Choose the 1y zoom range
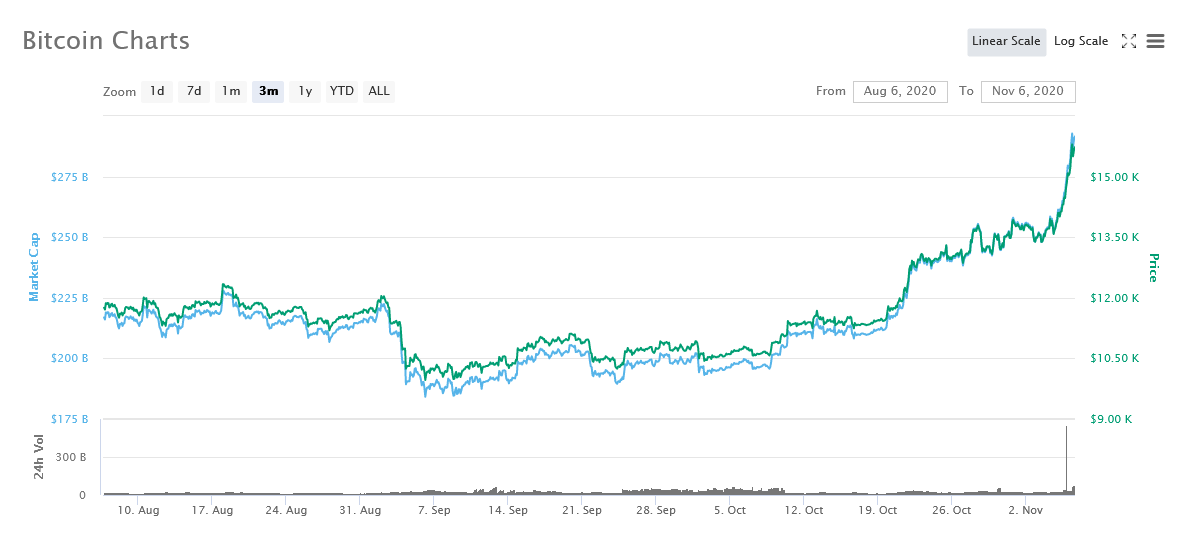Image resolution: width=1177 pixels, height=535 pixels. point(305,91)
